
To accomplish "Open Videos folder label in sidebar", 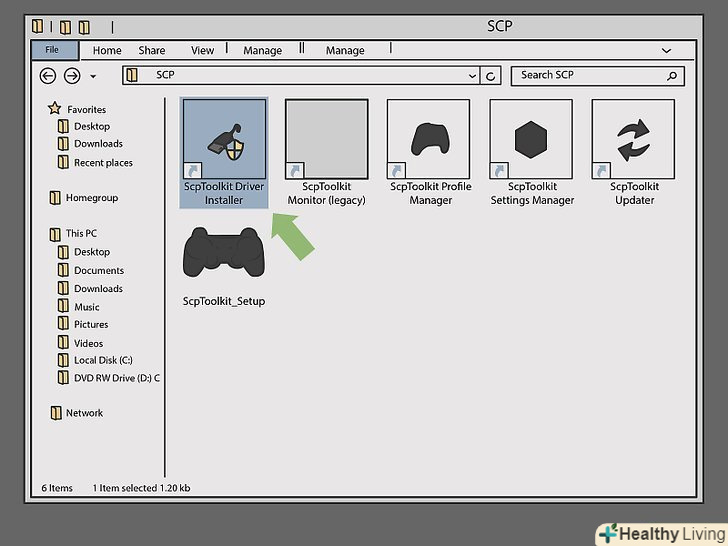I will coord(88,343).
